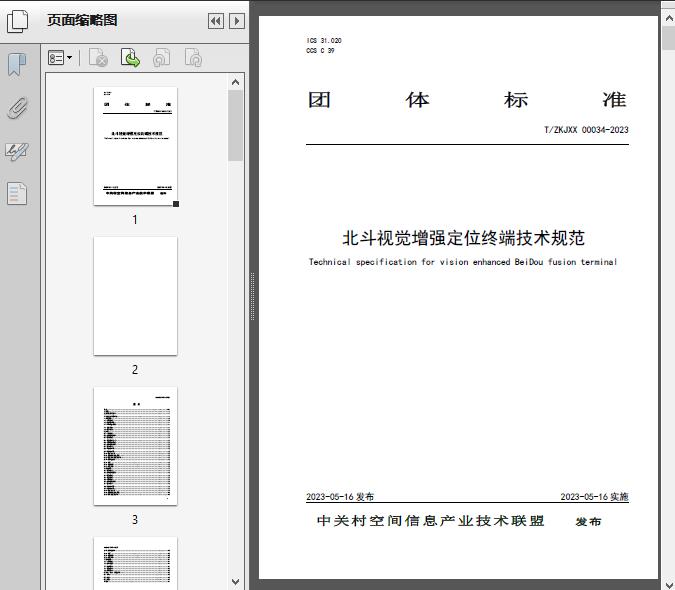Click the document view scroll-down arrow
The image size is (675, 590).
point(669,583)
